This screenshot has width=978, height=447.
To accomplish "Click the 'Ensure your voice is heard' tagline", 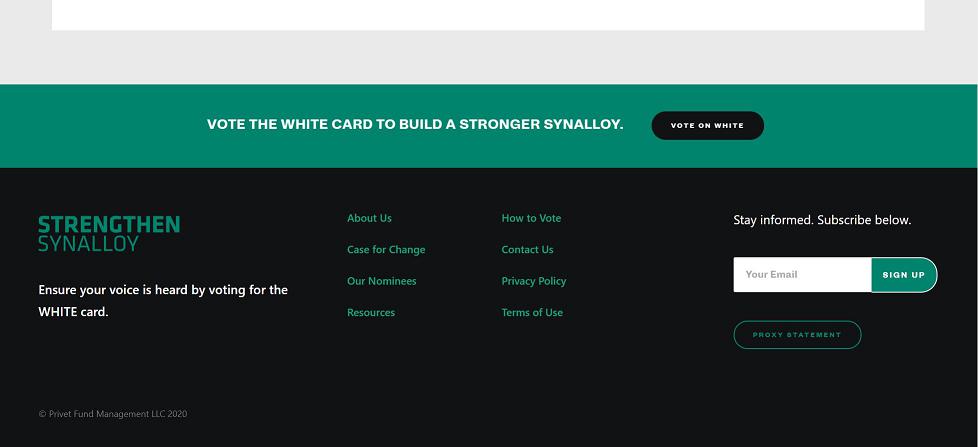I will click(x=163, y=301).
